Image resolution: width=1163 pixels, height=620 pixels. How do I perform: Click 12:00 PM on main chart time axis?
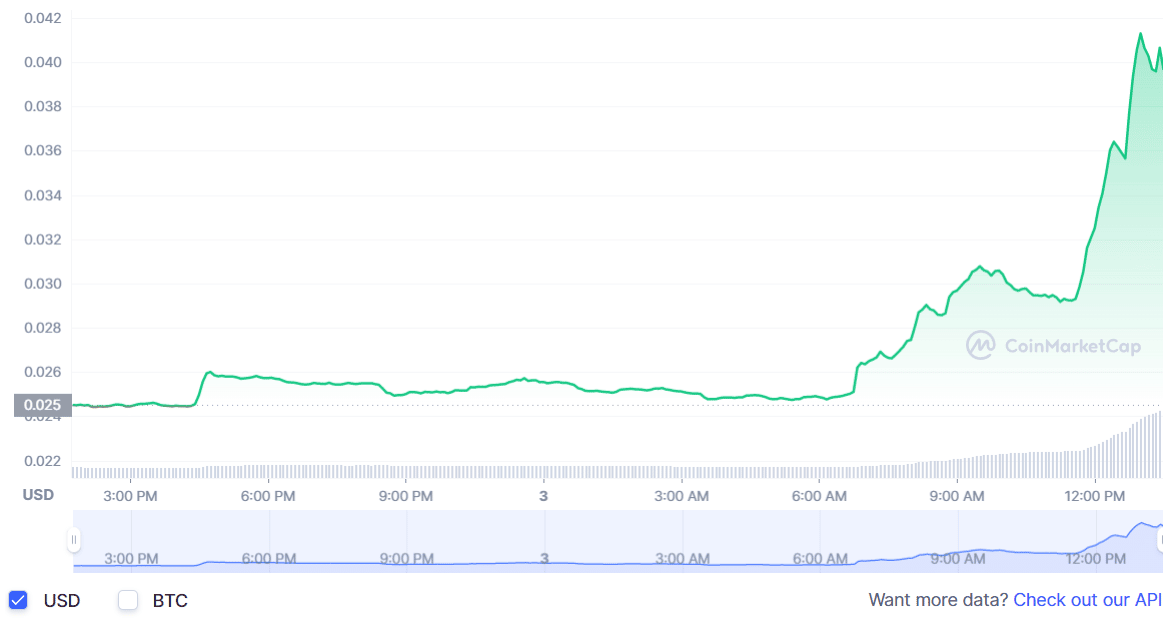point(1095,495)
